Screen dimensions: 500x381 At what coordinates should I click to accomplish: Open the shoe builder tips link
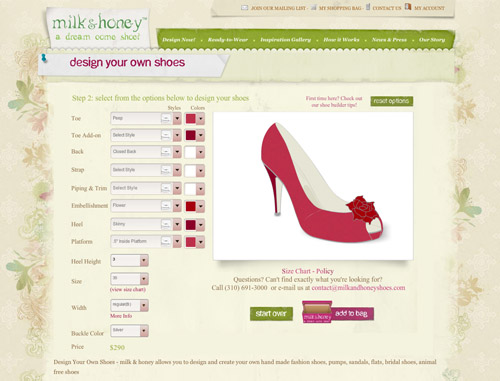334,102
